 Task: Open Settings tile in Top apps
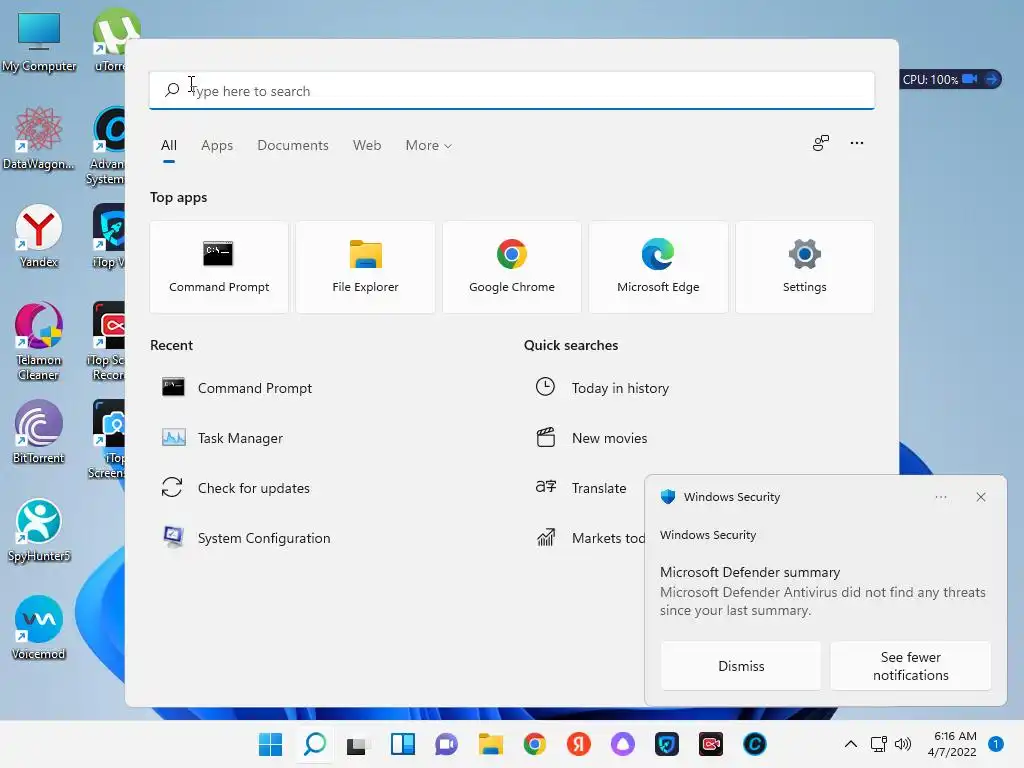(805, 266)
